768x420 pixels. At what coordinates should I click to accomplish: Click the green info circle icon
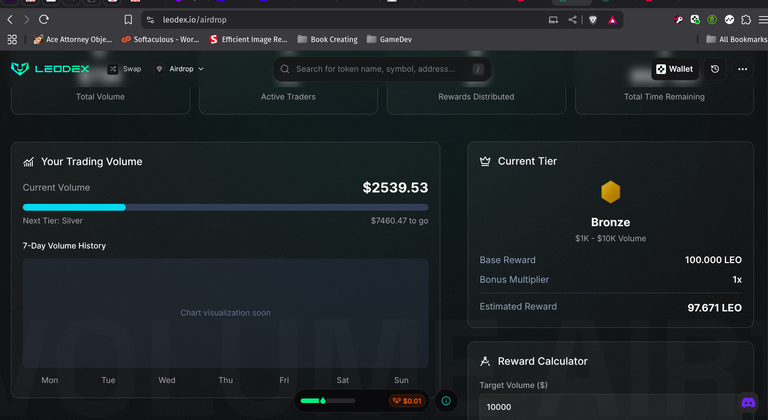click(446, 401)
